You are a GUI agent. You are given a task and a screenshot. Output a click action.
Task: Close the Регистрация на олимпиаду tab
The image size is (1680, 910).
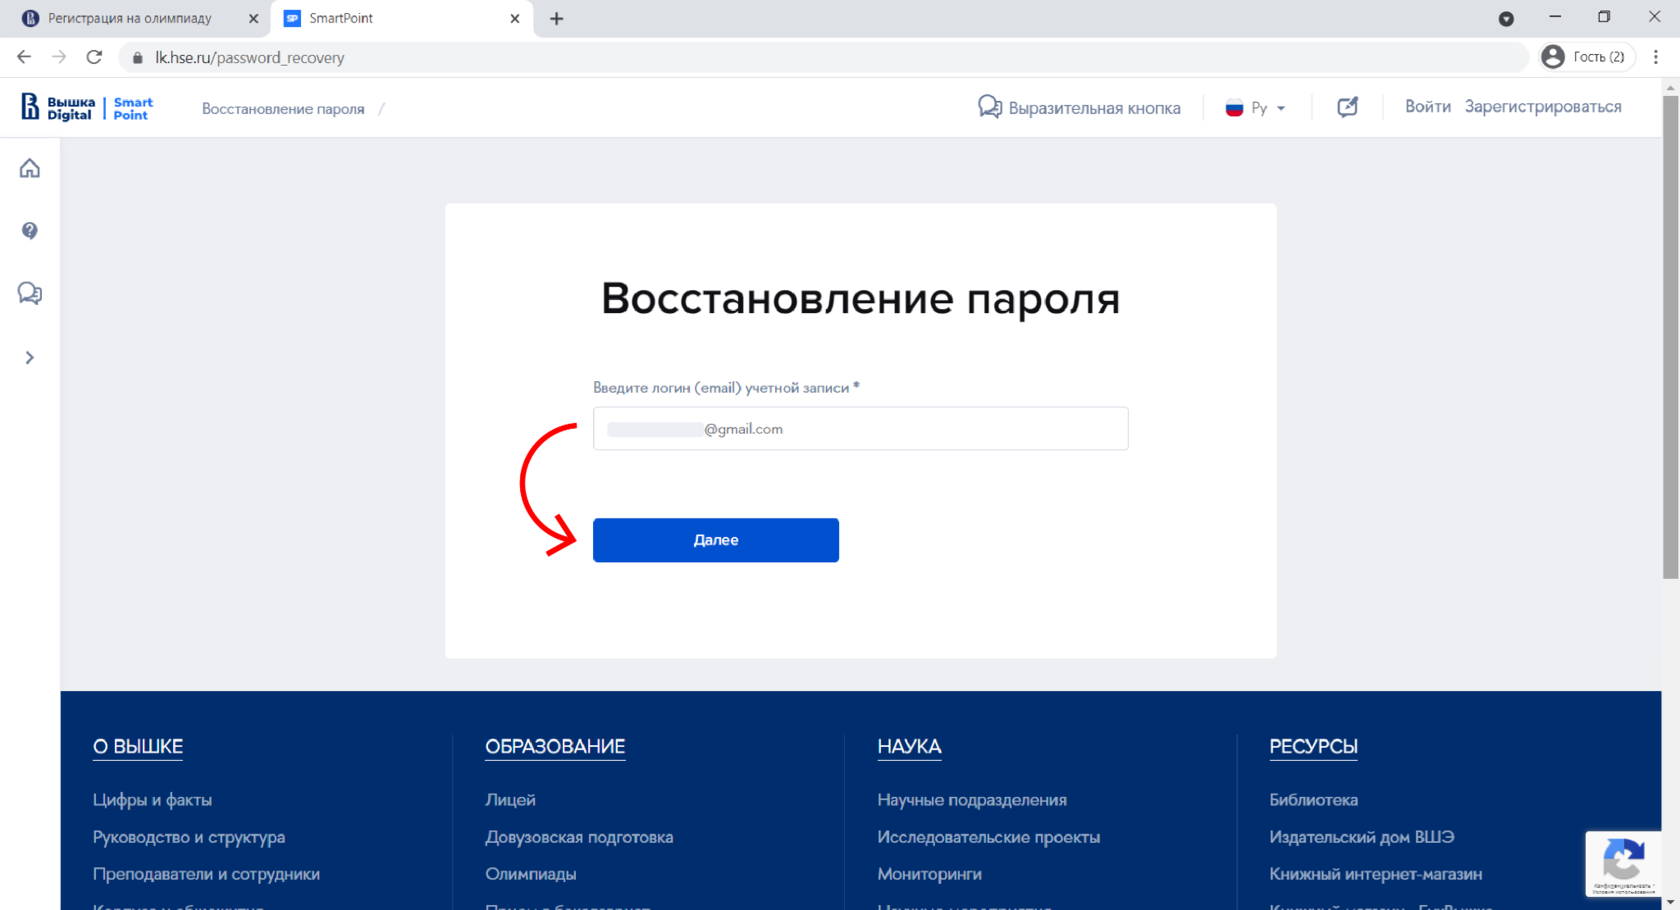coord(253,19)
